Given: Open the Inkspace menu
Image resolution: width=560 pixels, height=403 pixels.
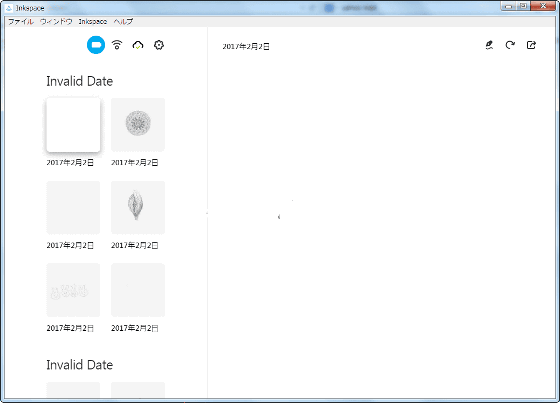Looking at the screenshot, I should (93, 21).
